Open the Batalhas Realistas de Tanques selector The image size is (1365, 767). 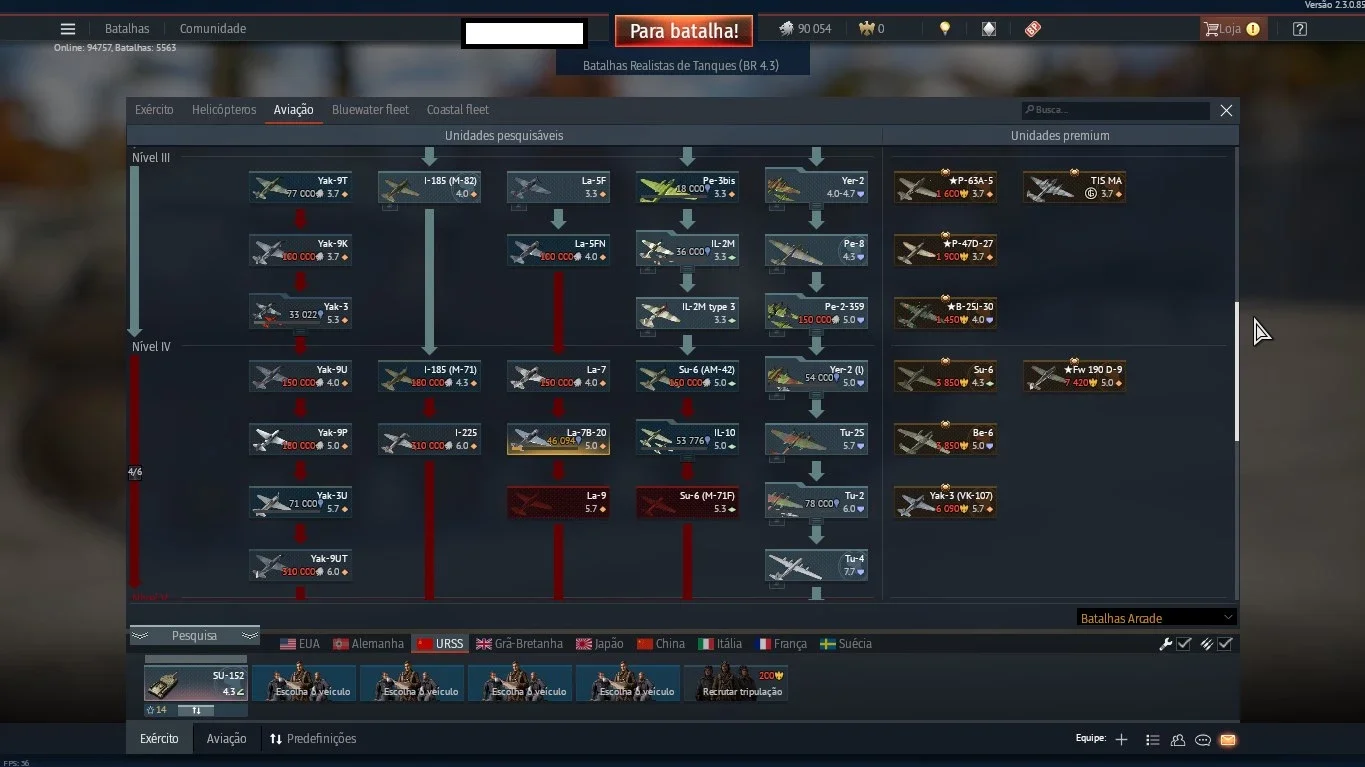(681, 66)
